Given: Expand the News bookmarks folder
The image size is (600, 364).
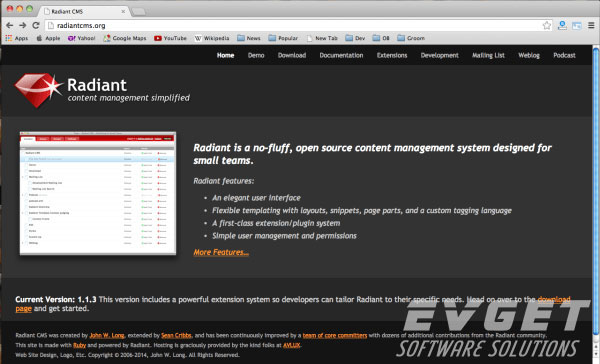Looking at the screenshot, I should (x=249, y=38).
